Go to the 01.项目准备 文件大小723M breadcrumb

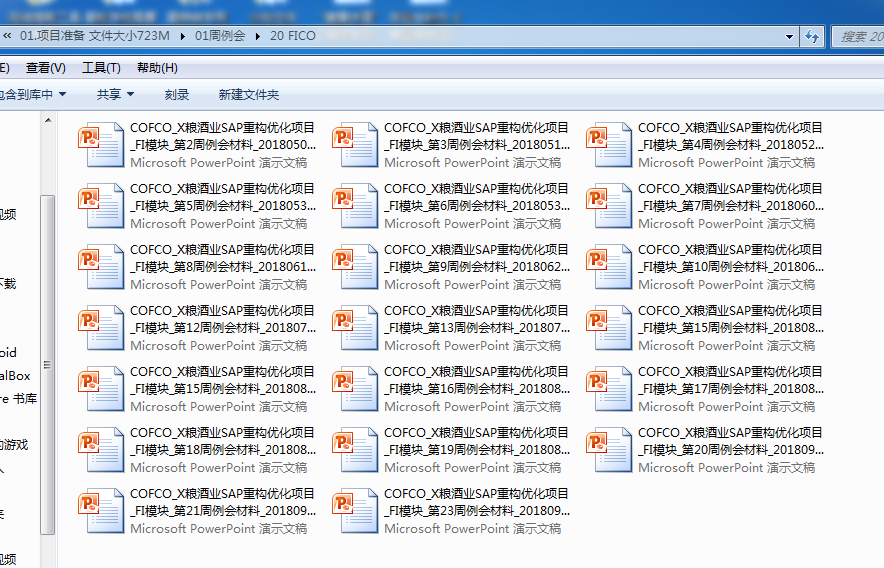coord(95,36)
